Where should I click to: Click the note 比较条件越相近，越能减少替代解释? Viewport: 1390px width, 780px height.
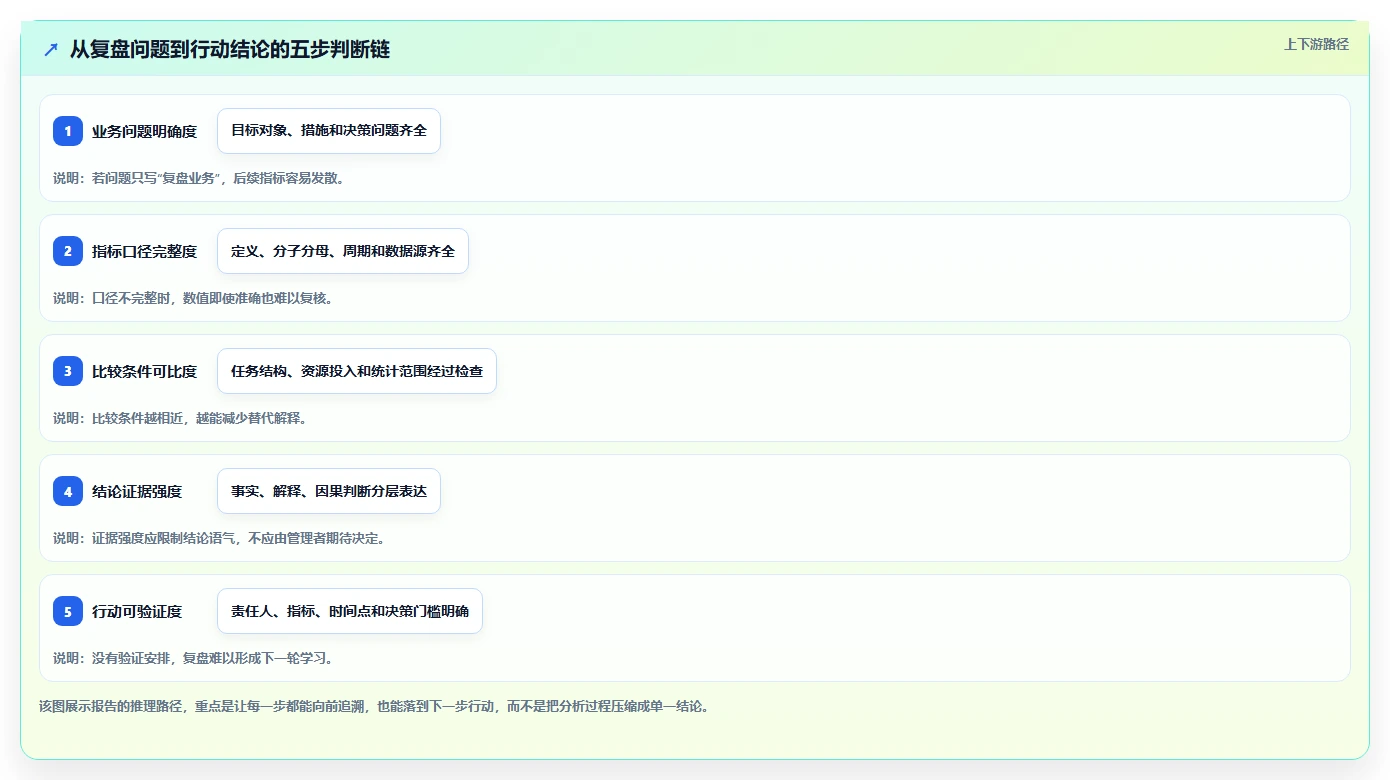pos(180,418)
